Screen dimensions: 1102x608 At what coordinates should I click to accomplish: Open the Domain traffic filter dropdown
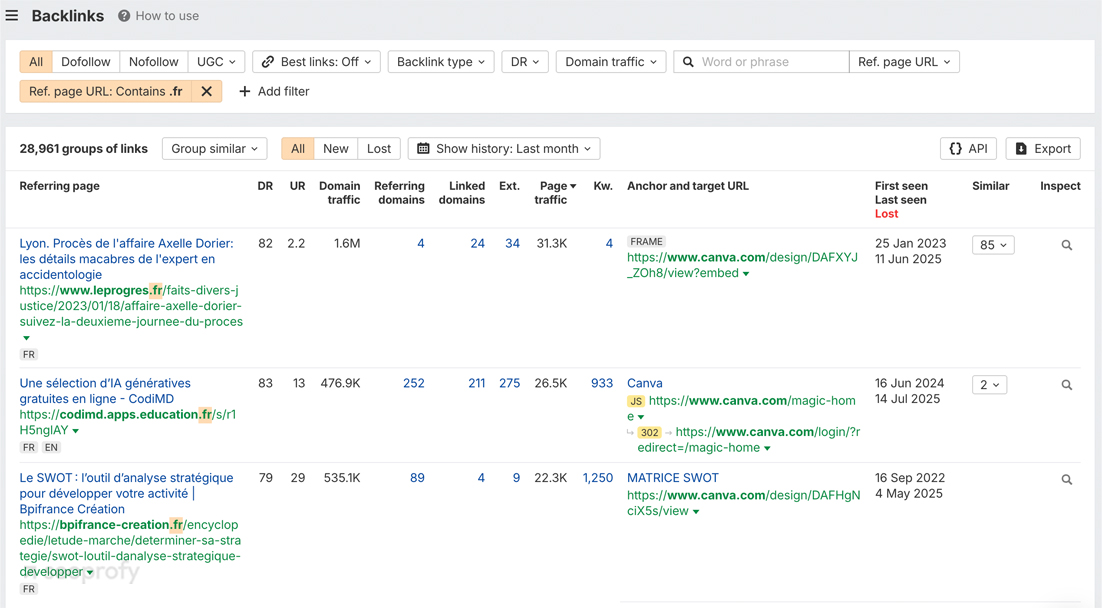[611, 62]
